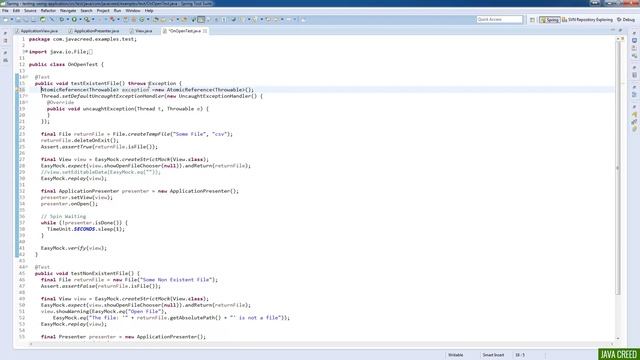Click the Maximize editor area icon
640x360 pixels.
click(x=621, y=30)
